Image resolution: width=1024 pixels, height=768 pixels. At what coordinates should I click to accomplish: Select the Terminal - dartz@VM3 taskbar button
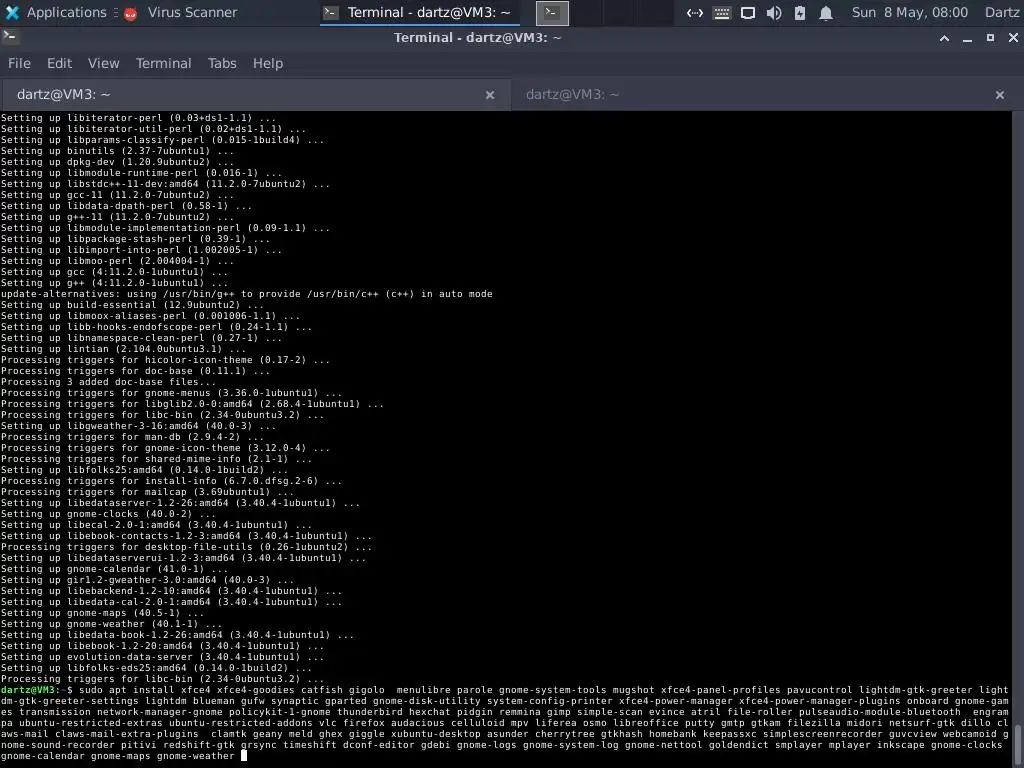[x=419, y=12]
